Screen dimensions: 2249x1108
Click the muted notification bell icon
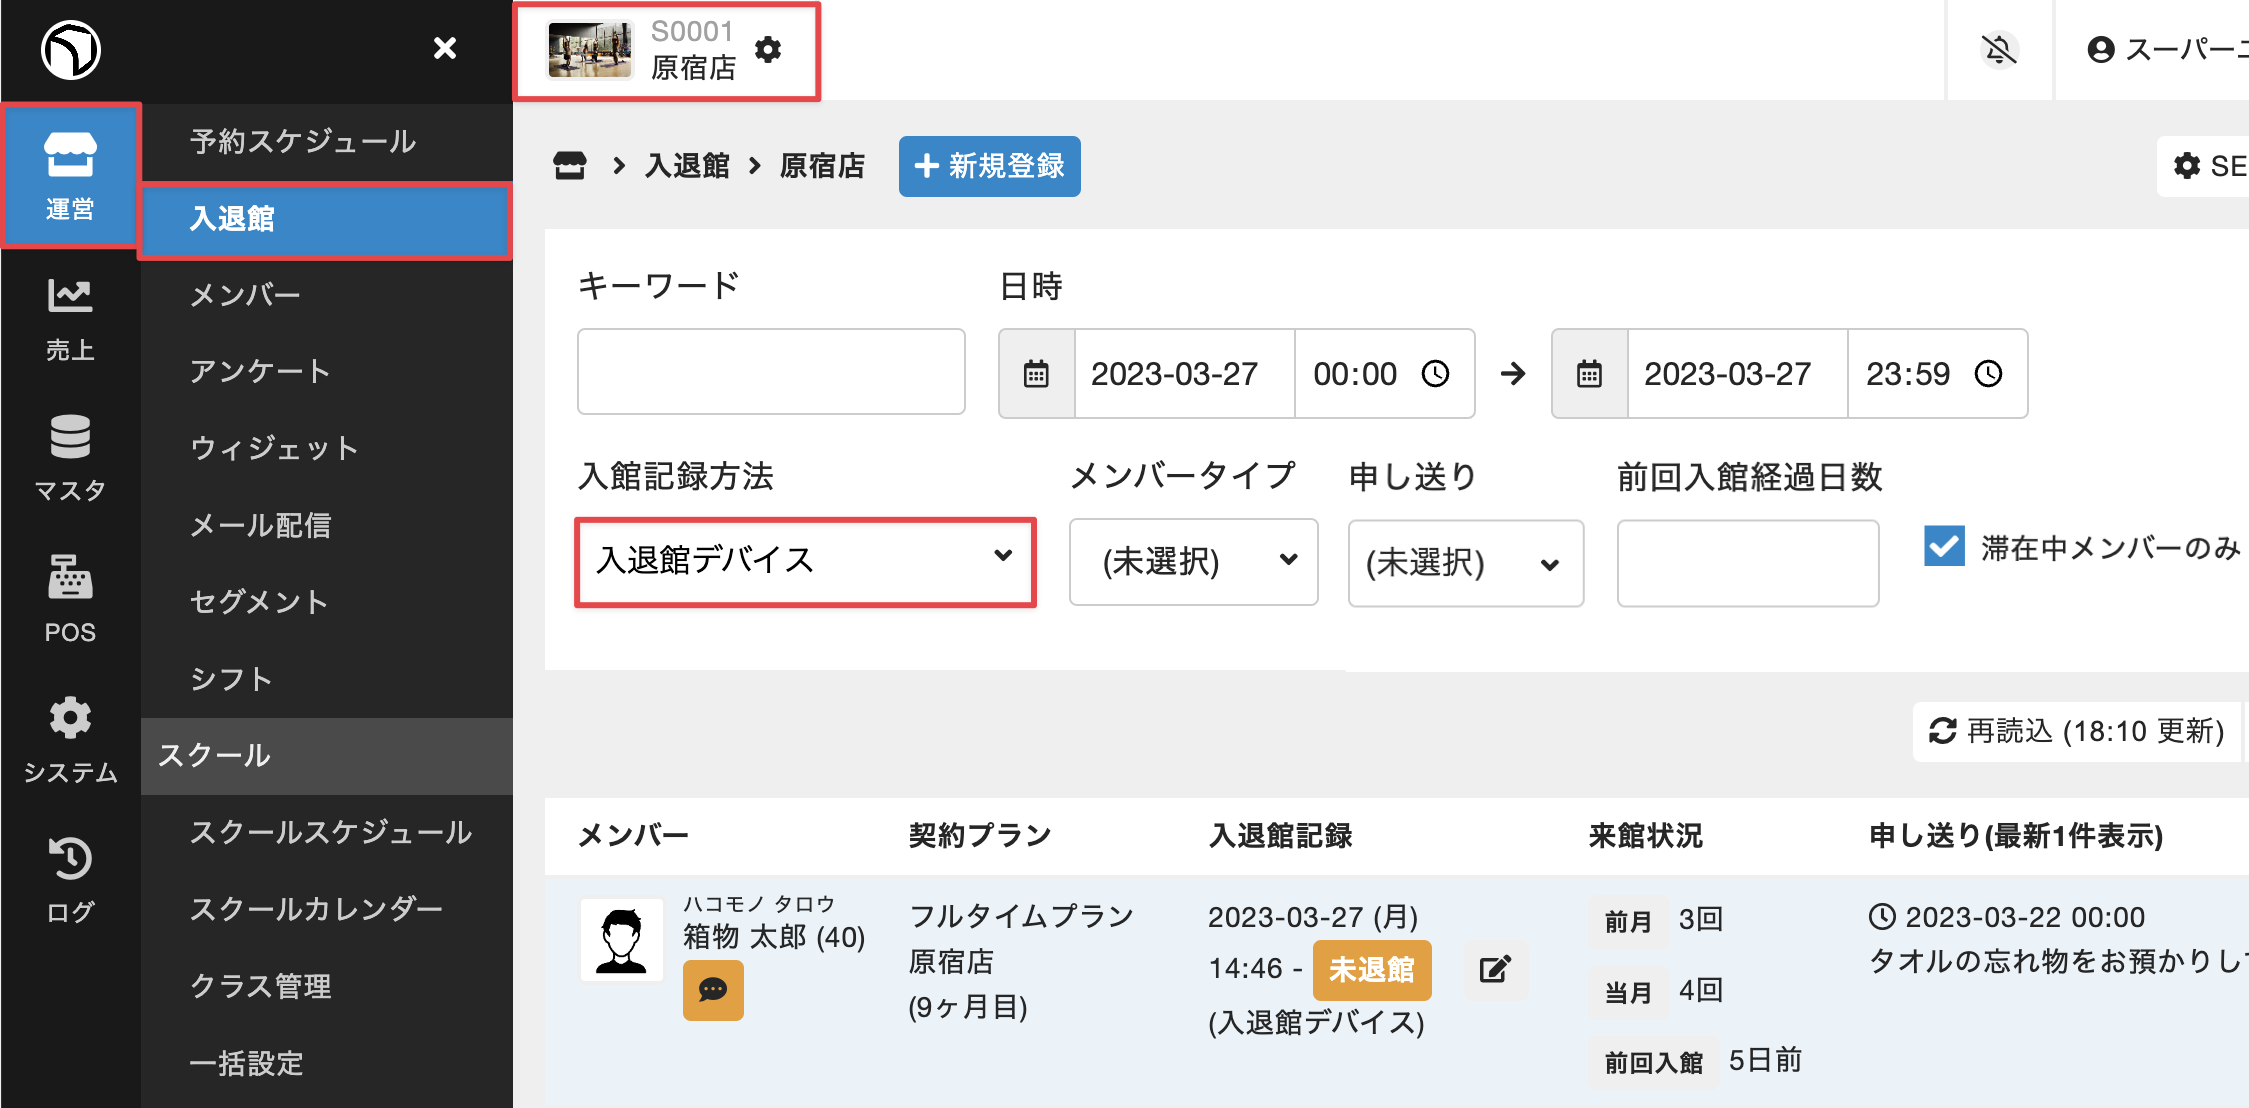[x=1999, y=49]
